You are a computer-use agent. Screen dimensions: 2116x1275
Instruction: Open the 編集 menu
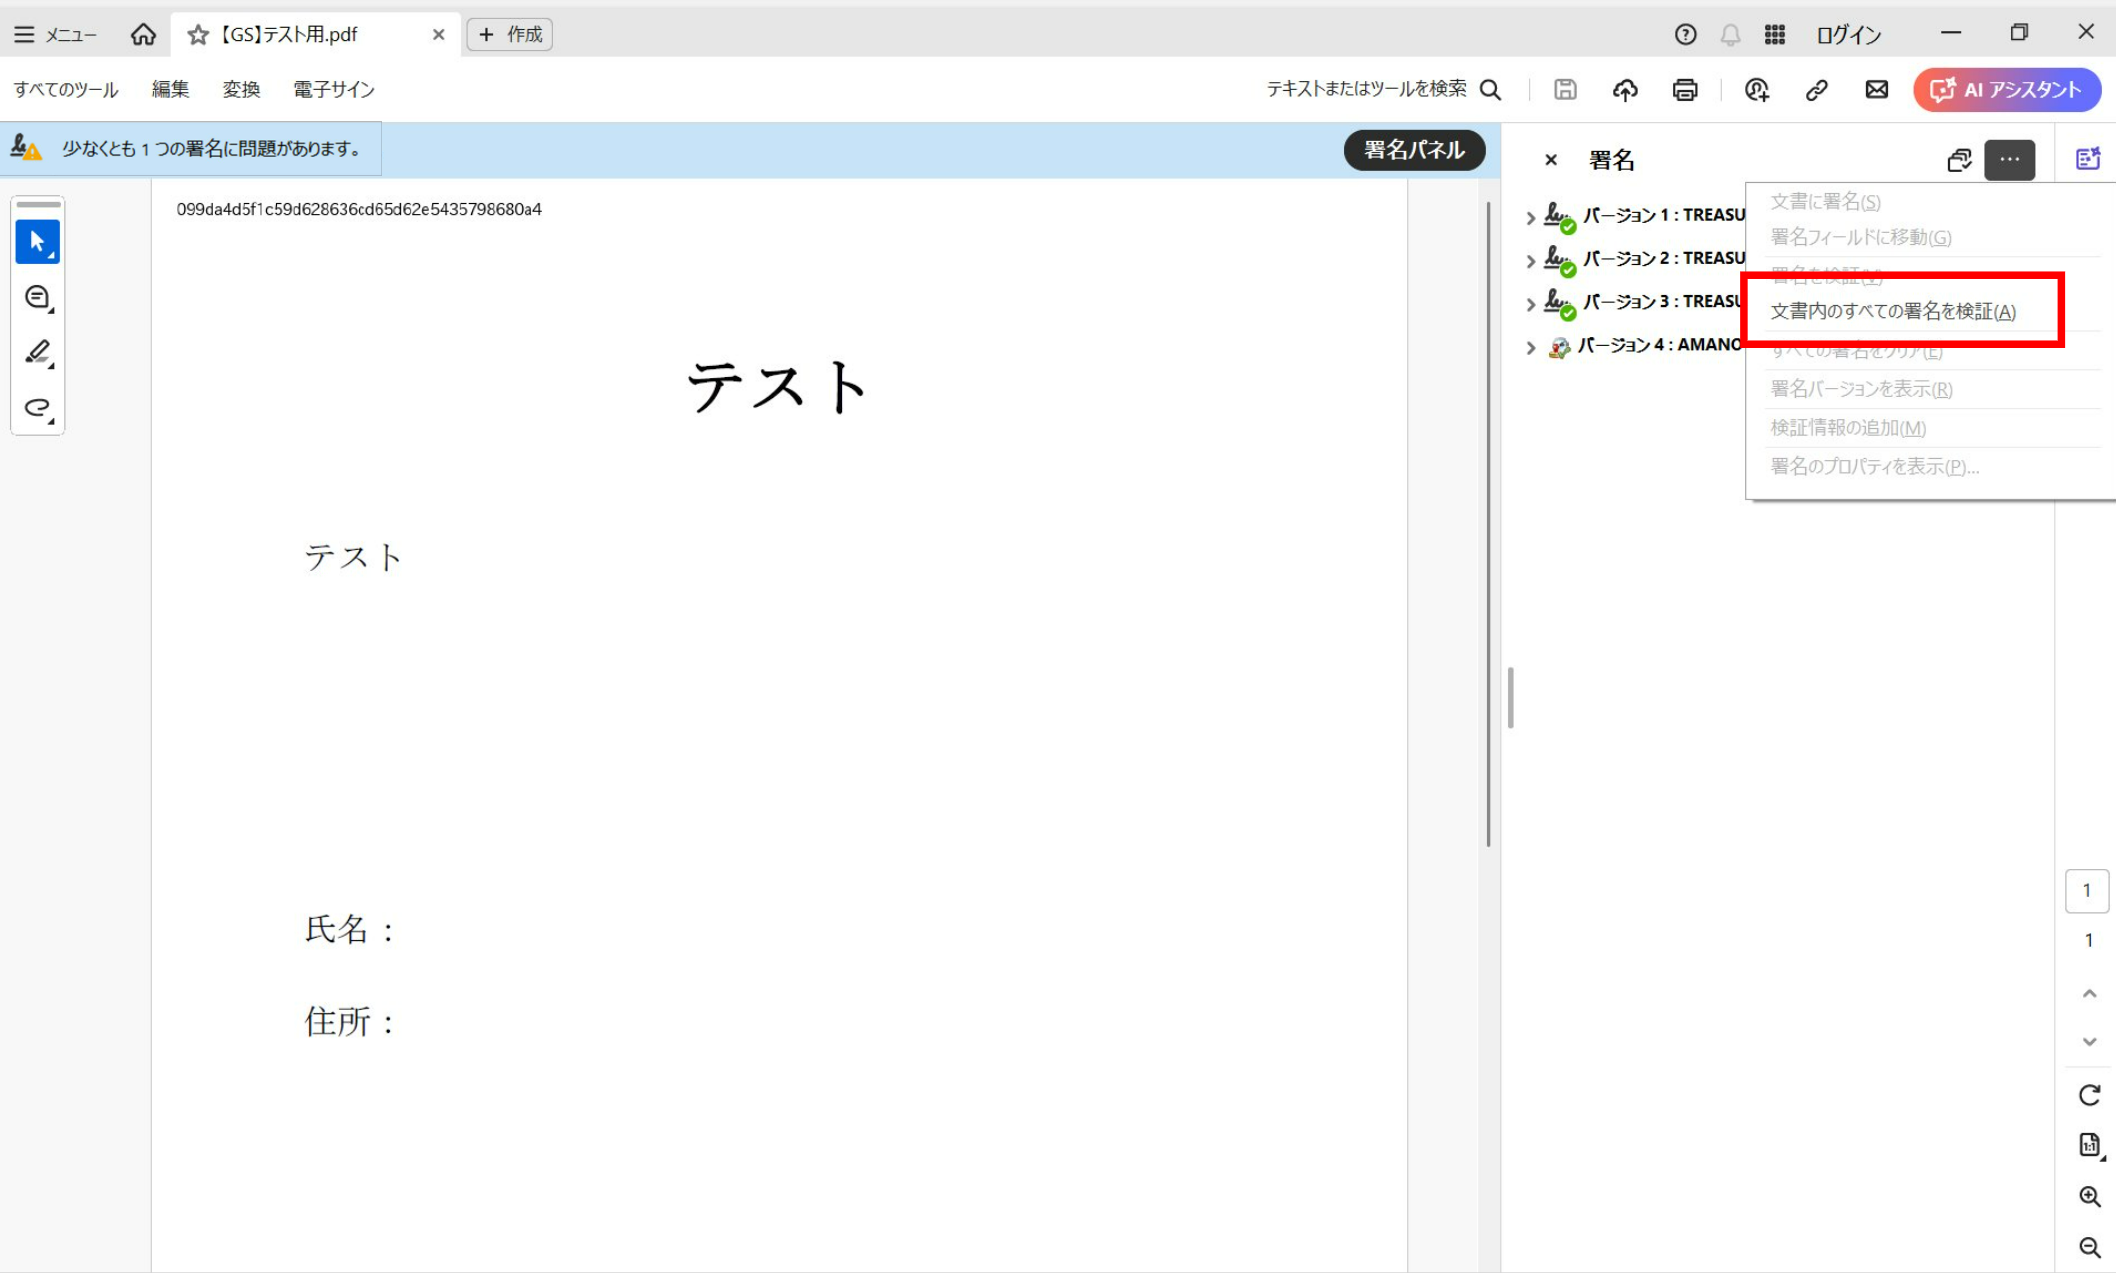pos(170,89)
